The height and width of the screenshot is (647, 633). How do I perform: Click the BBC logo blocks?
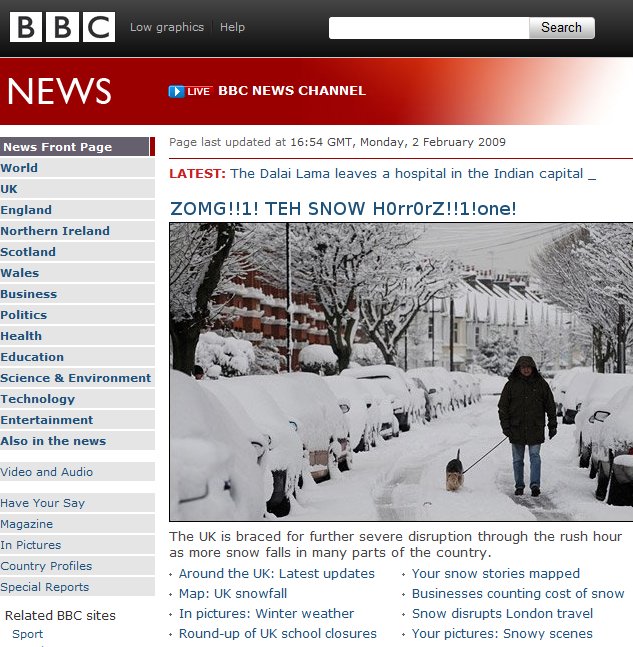[x=62, y=27]
